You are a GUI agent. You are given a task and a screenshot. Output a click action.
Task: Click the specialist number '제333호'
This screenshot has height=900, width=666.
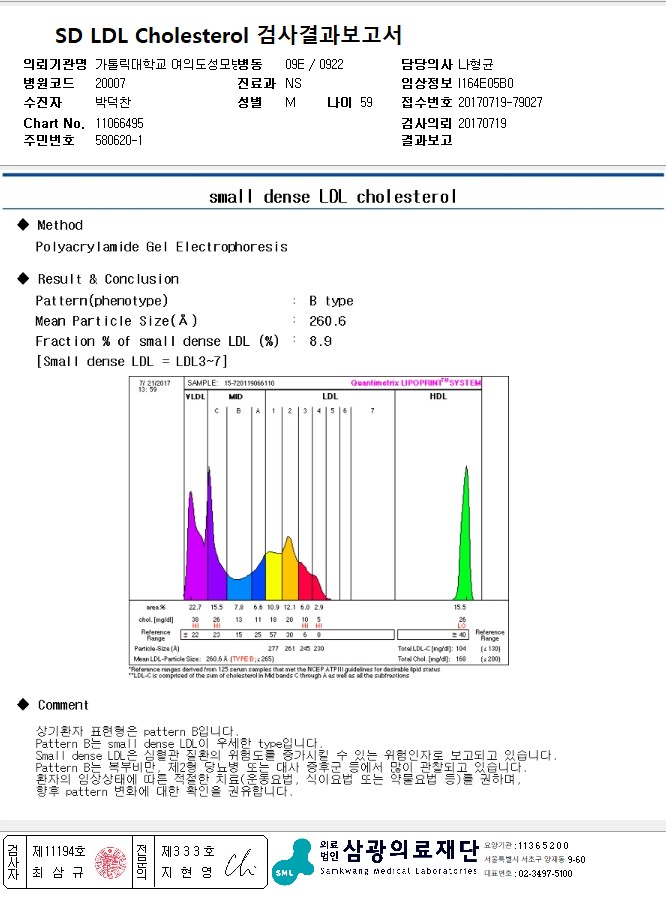(x=188, y=851)
